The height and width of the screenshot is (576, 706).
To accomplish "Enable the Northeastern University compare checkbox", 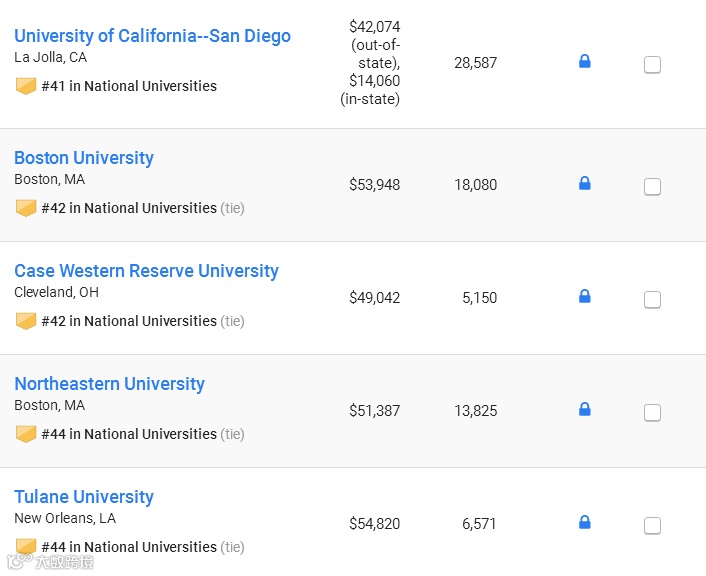I will (652, 413).
